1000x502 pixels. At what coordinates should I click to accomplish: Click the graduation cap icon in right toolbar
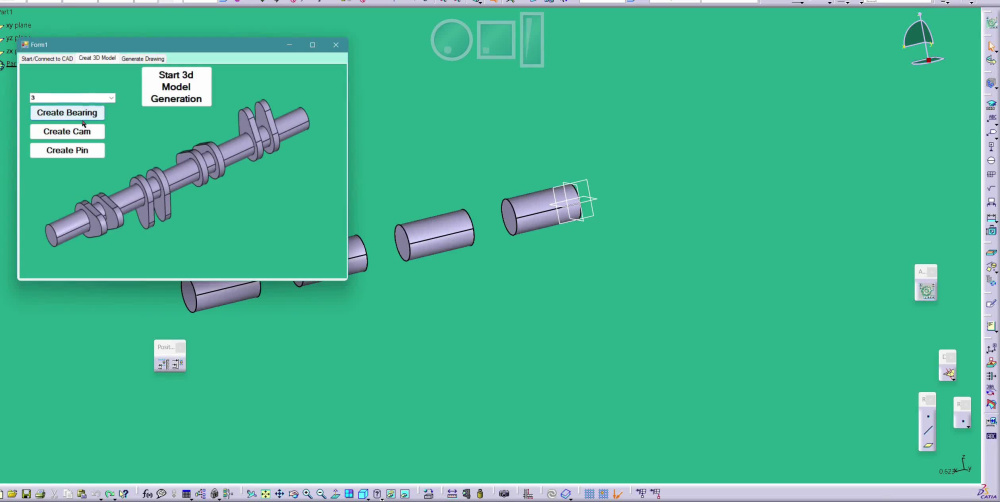pyautogui.click(x=991, y=103)
